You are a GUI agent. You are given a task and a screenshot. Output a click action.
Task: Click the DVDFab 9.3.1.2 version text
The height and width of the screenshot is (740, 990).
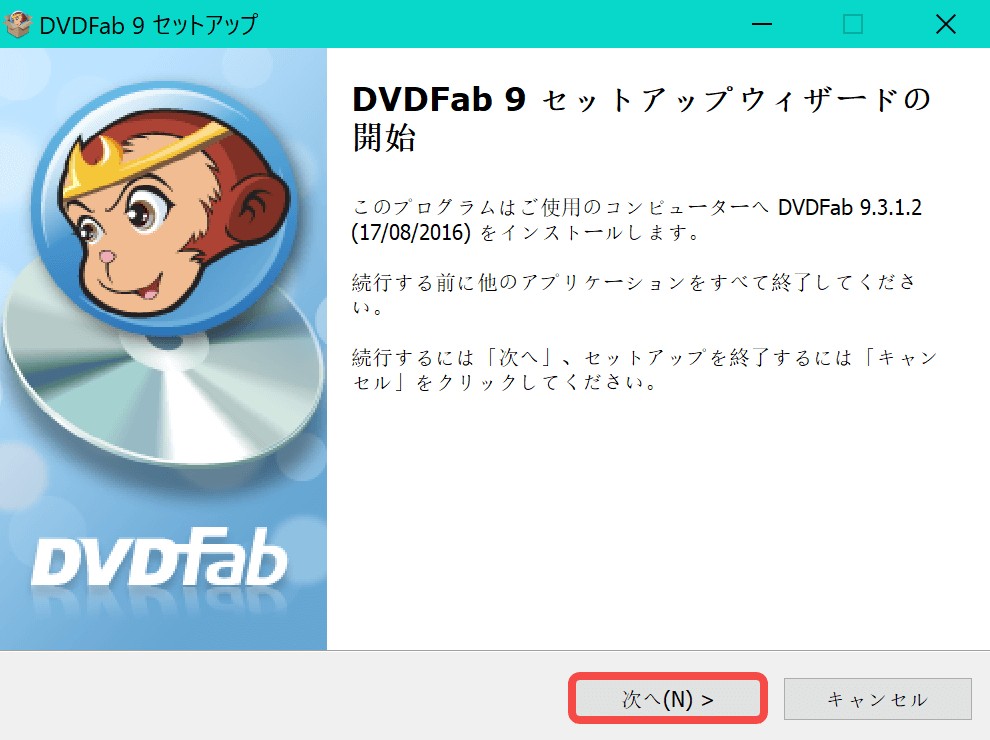point(850,207)
